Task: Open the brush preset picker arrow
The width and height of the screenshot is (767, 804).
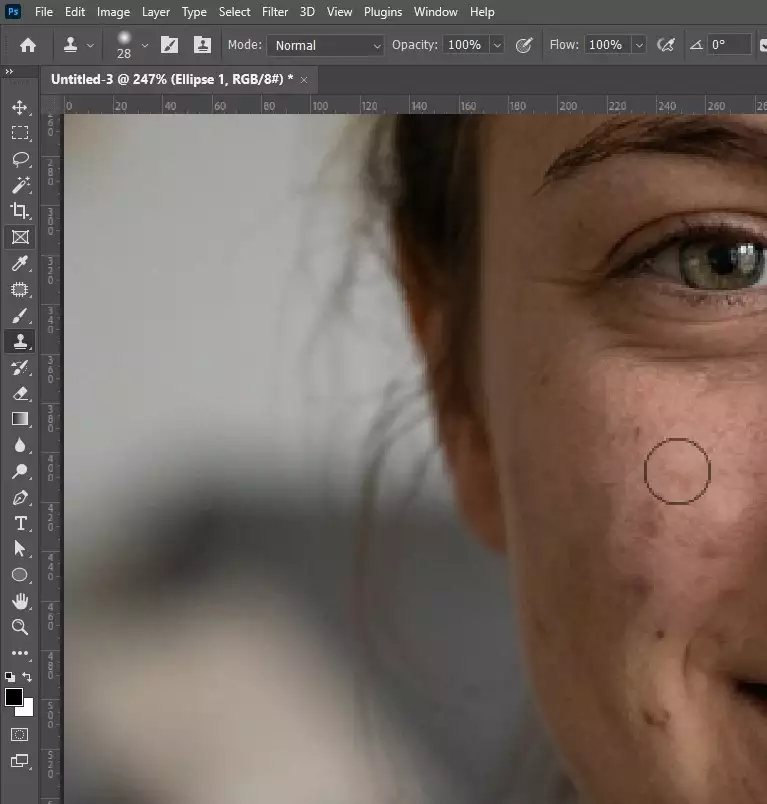Action: 145,45
